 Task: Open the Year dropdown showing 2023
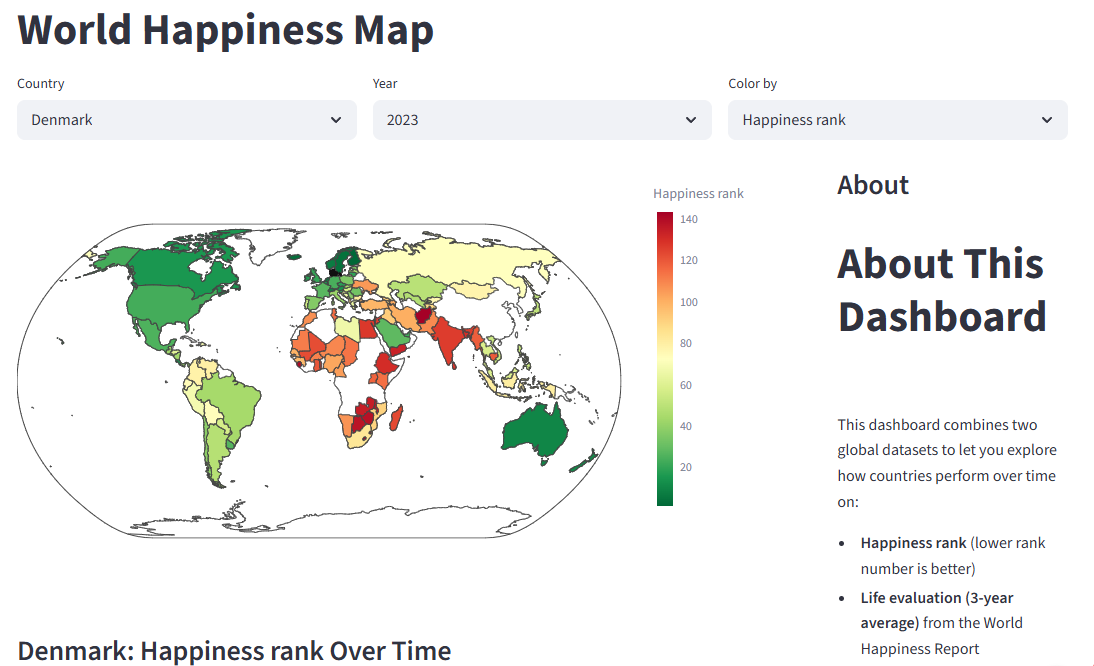coord(540,119)
